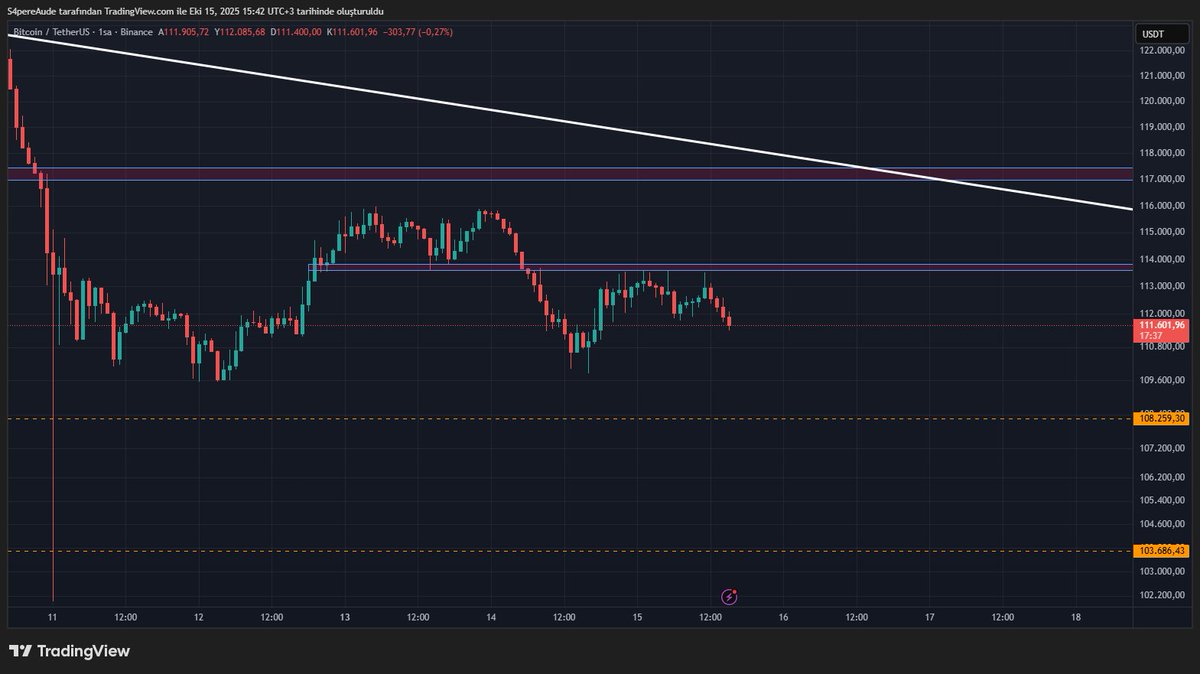Click the 121.000,00 price axis label

click(1162, 75)
